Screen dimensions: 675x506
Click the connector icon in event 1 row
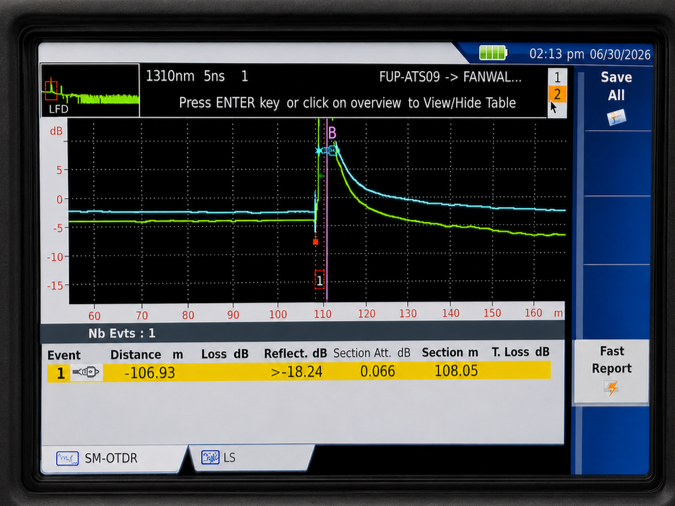pyautogui.click(x=86, y=372)
